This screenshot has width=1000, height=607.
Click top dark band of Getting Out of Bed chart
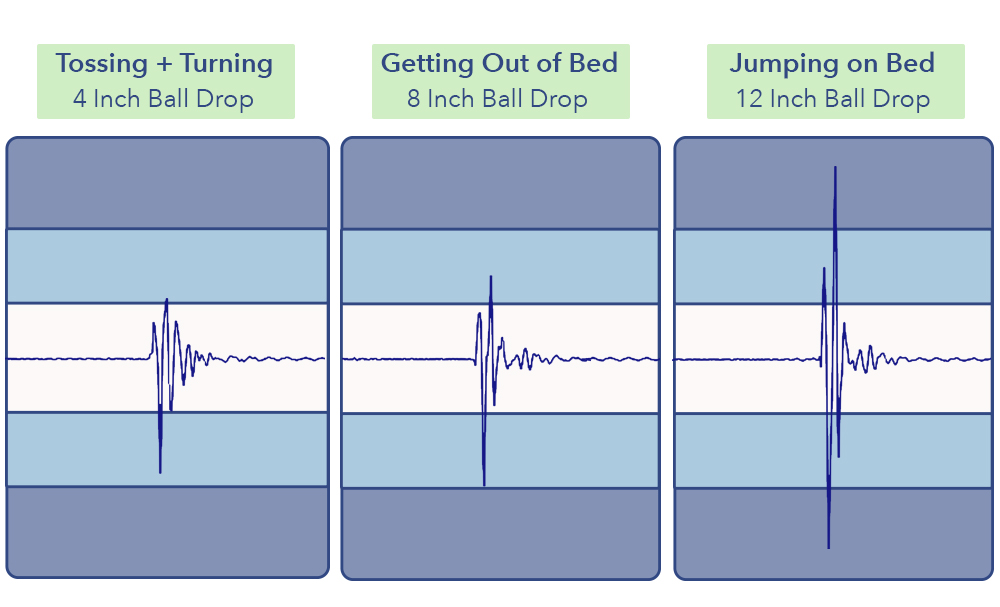tap(500, 184)
